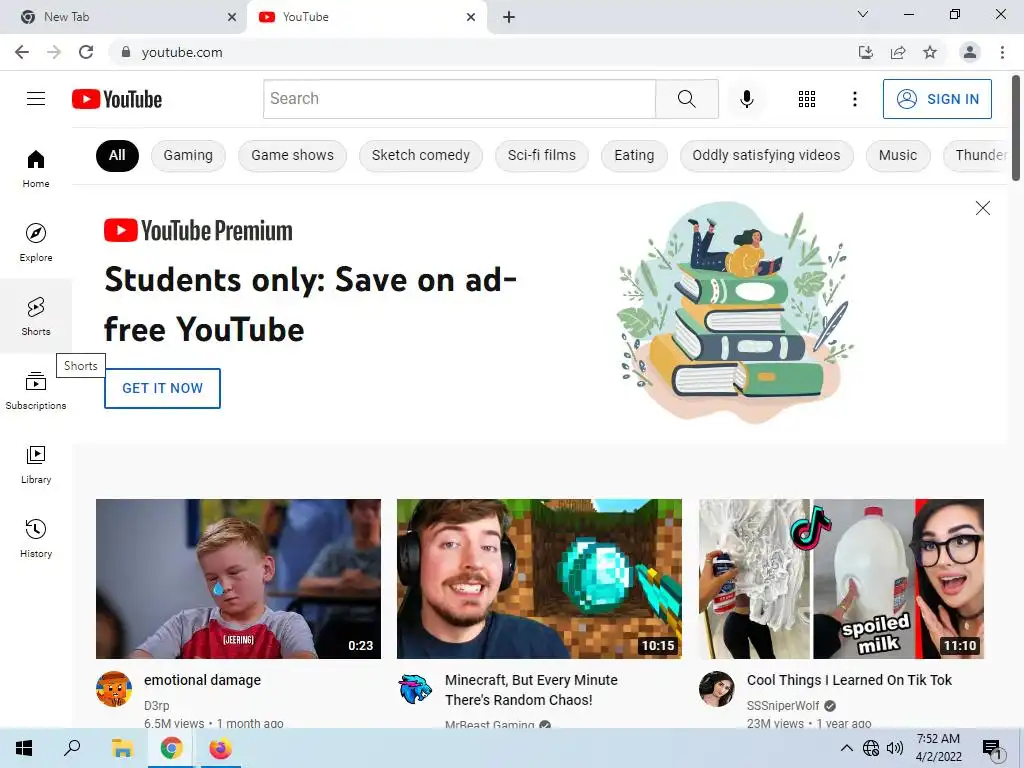Select the All filter chip
The width and height of the screenshot is (1024, 768).
(117, 155)
